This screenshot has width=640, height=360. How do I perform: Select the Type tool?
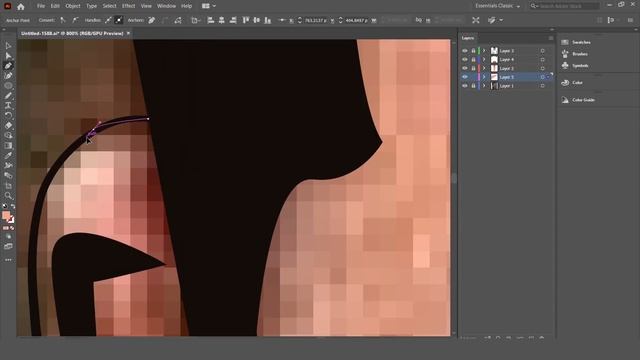8,105
